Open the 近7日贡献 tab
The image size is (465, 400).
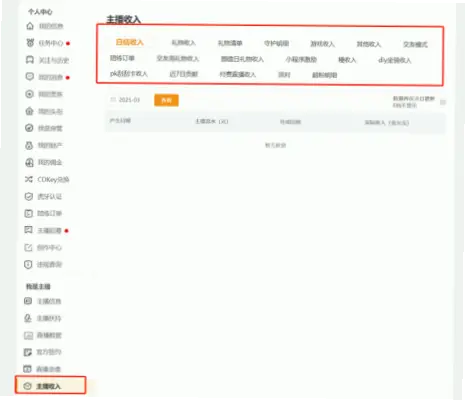click(184, 74)
